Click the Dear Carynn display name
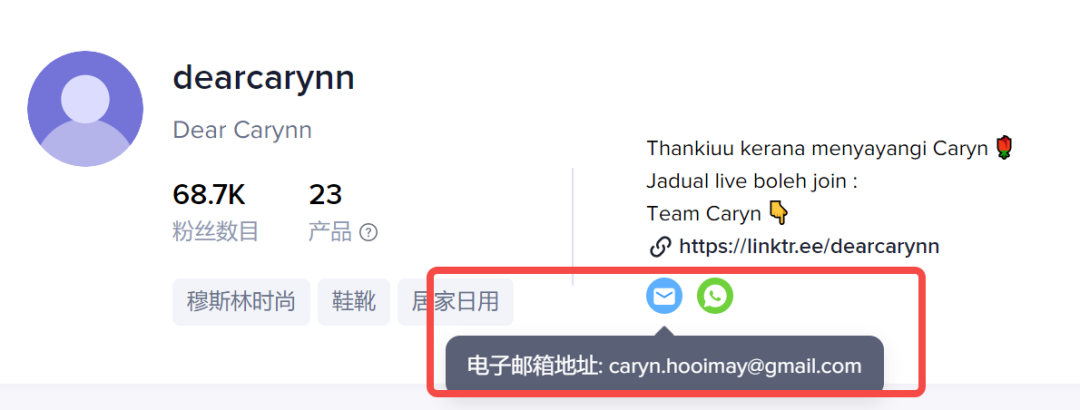Viewport: 1080px width, 410px height. (x=242, y=130)
